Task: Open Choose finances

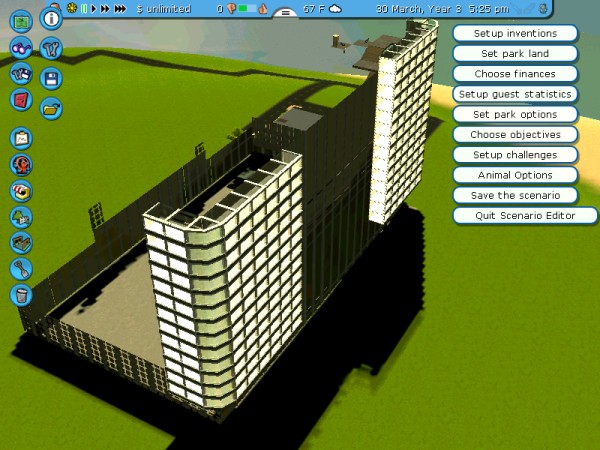Action: (x=515, y=74)
